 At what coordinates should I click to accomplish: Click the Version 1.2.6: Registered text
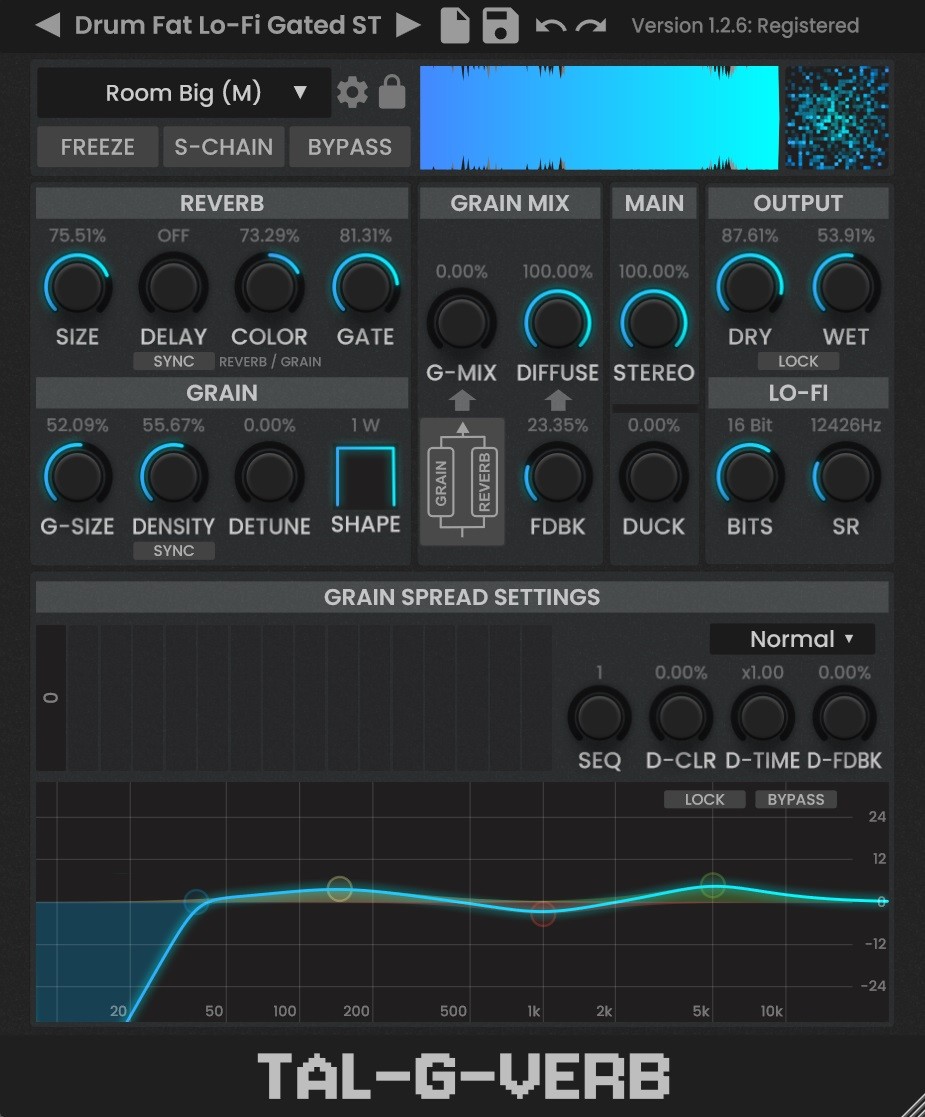pos(745,26)
